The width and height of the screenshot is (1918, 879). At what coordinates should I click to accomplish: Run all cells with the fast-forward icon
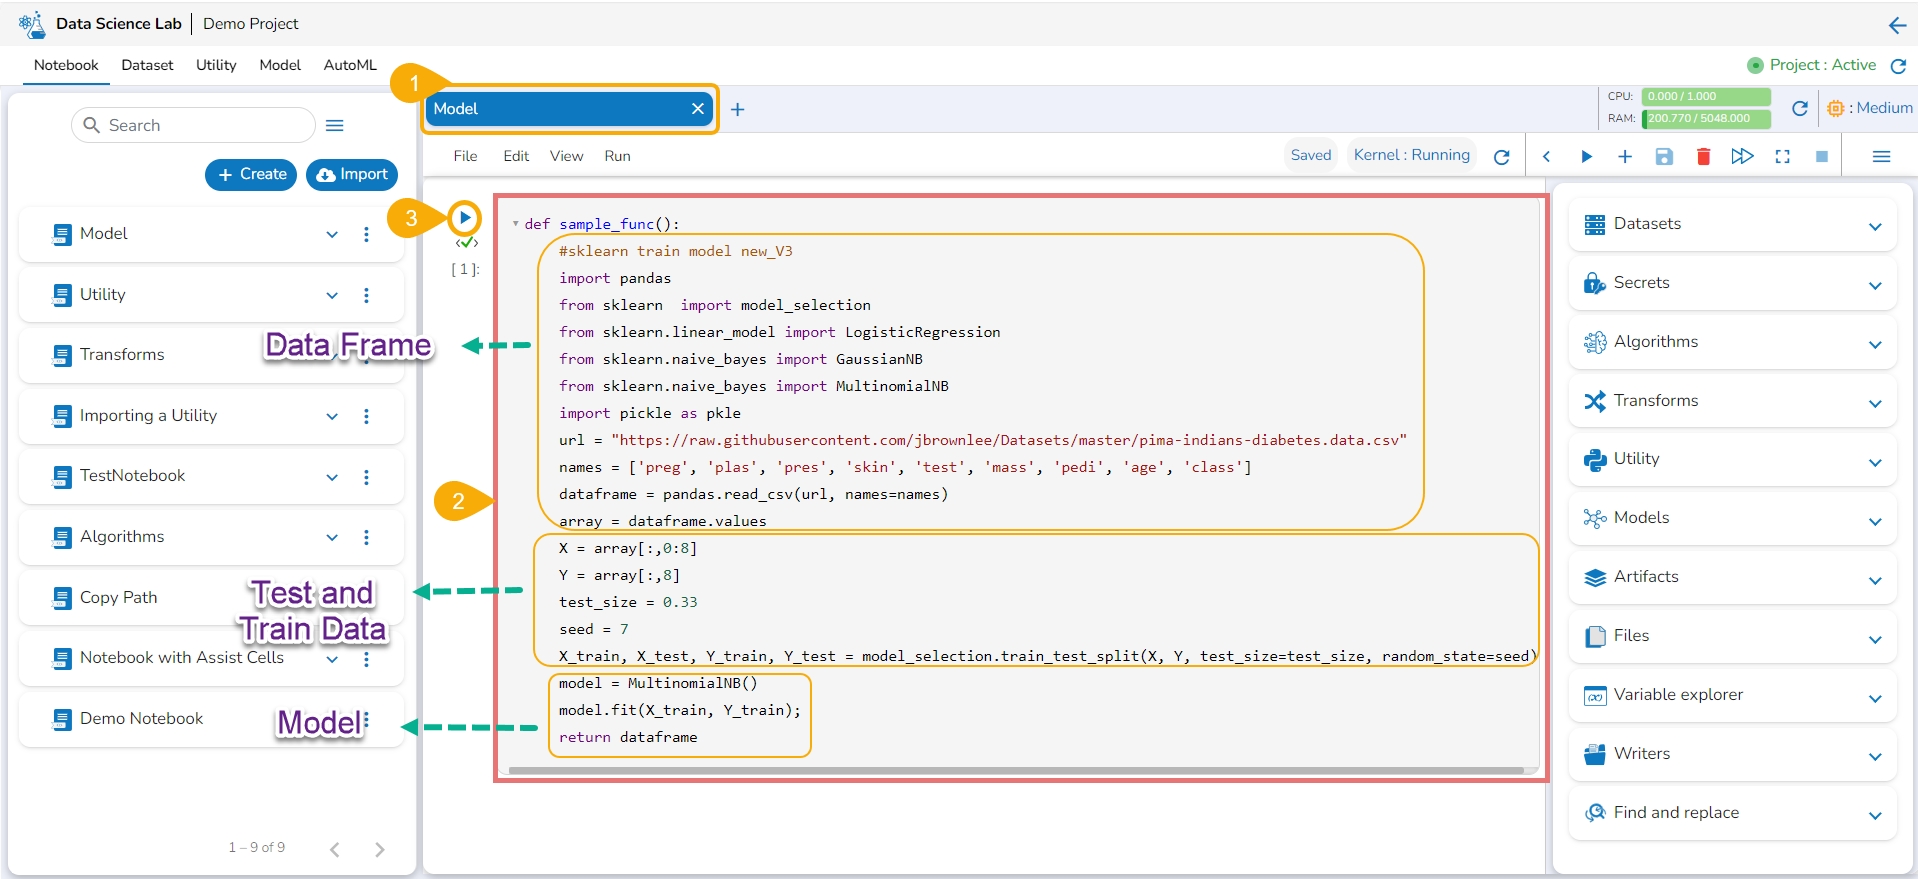coord(1742,157)
